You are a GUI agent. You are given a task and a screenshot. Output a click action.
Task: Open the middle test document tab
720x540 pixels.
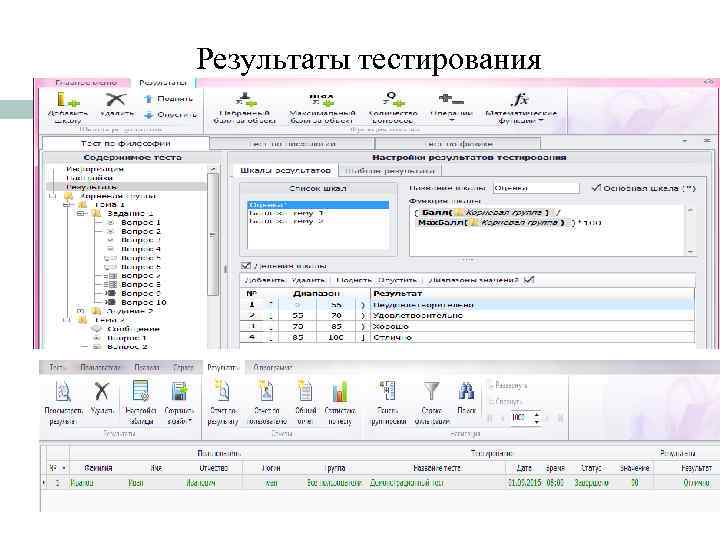pos(292,144)
